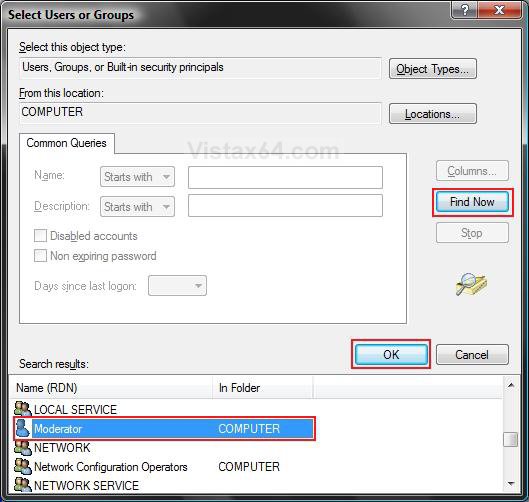Click the magnifying glass search icon
Screen dimensions: 529x502
click(471, 284)
